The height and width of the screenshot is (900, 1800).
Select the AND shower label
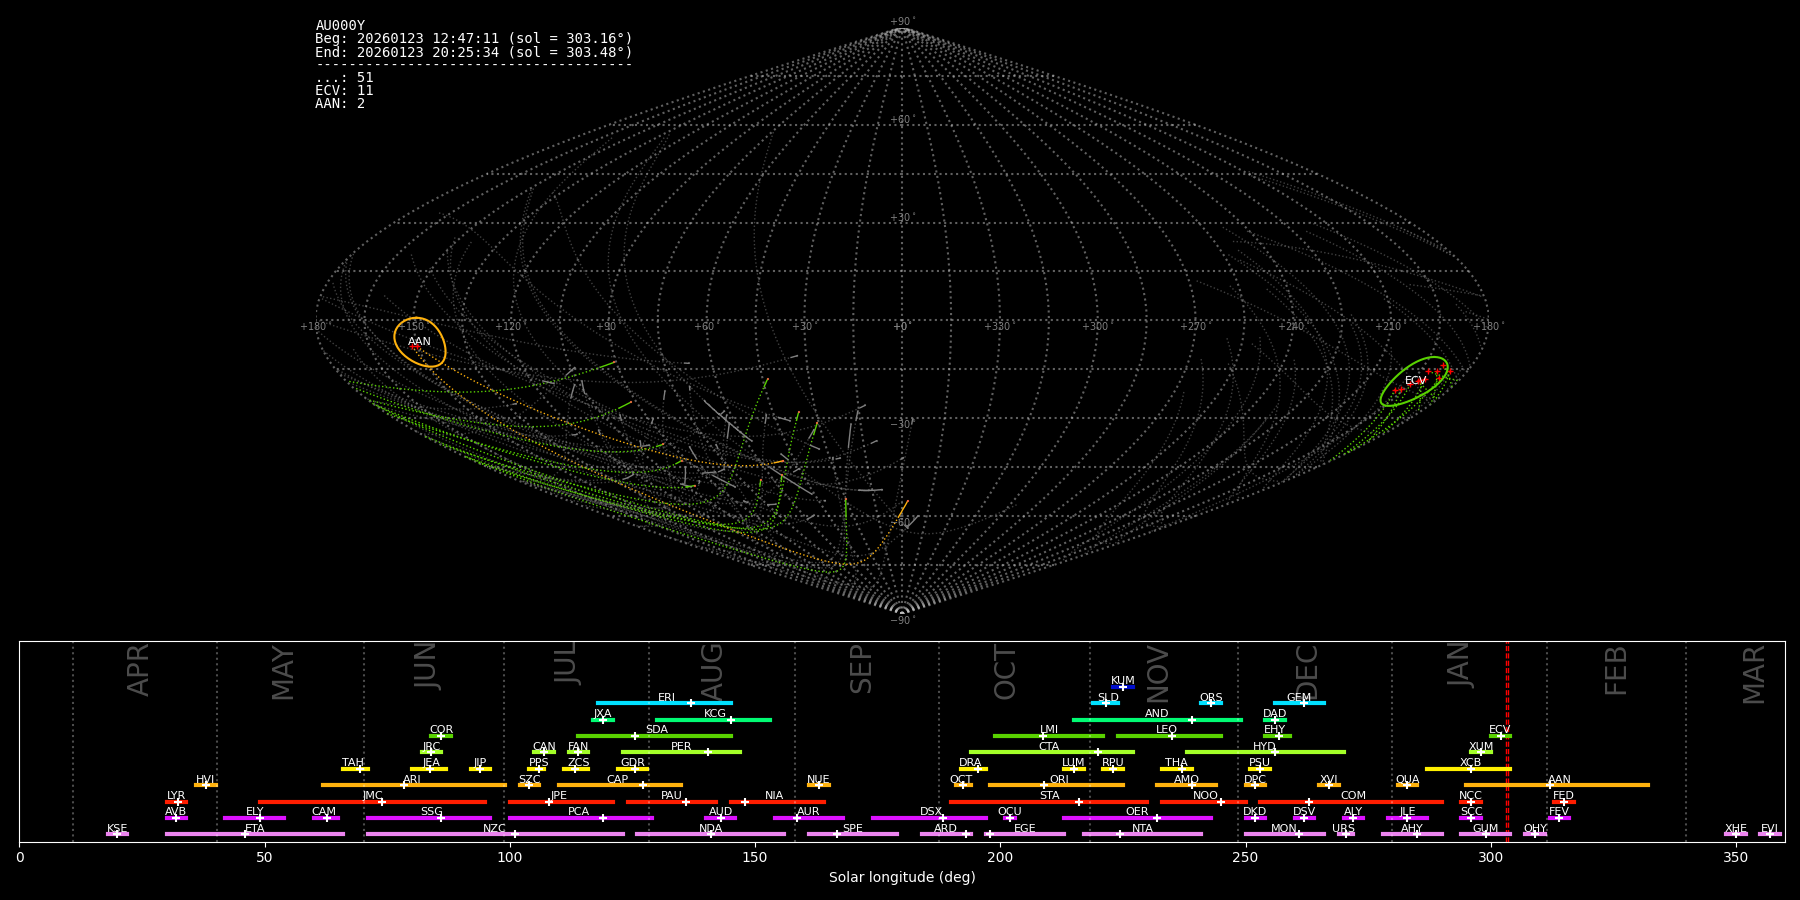pos(1157,714)
